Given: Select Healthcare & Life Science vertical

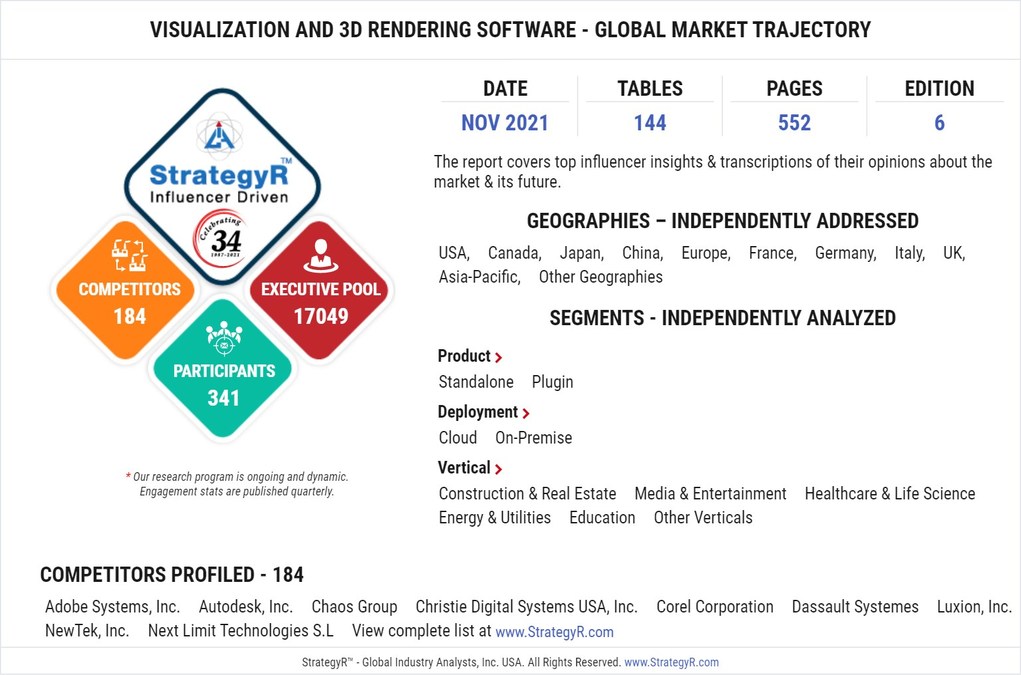Looking at the screenshot, I should click(890, 494).
